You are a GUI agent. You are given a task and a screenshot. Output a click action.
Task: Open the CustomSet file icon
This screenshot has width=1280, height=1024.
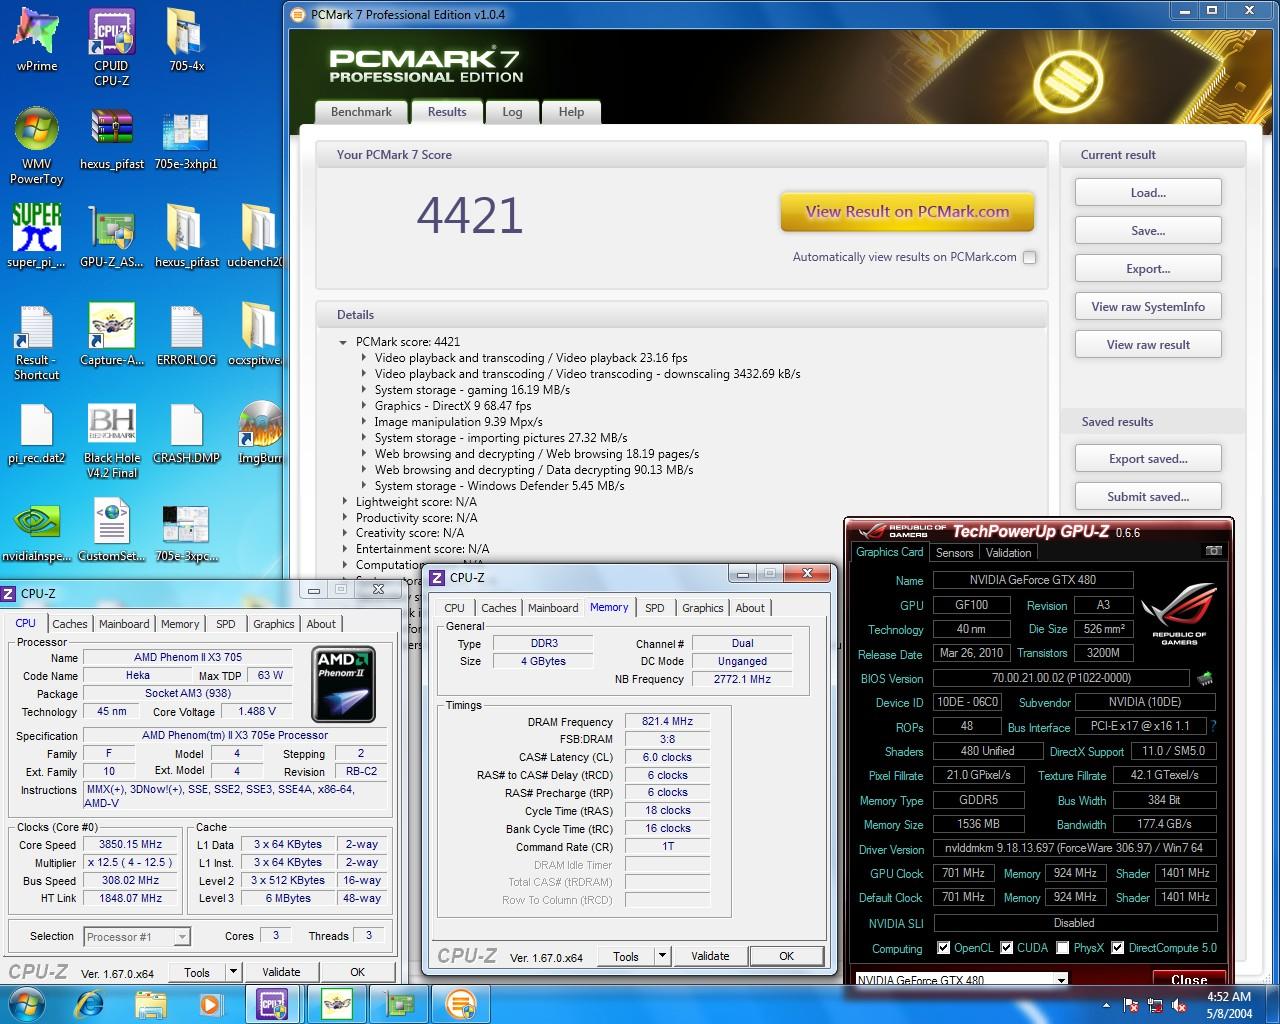click(x=111, y=531)
